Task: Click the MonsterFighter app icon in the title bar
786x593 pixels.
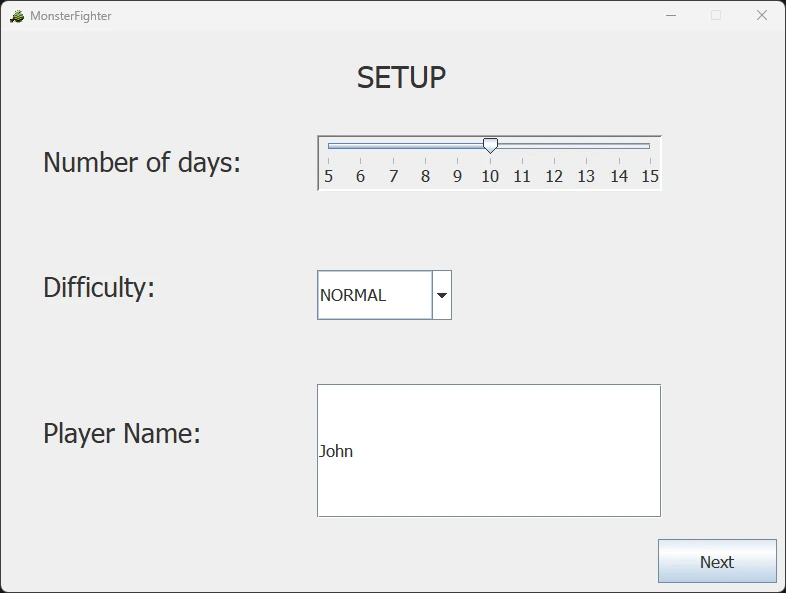Action: click(x=17, y=16)
